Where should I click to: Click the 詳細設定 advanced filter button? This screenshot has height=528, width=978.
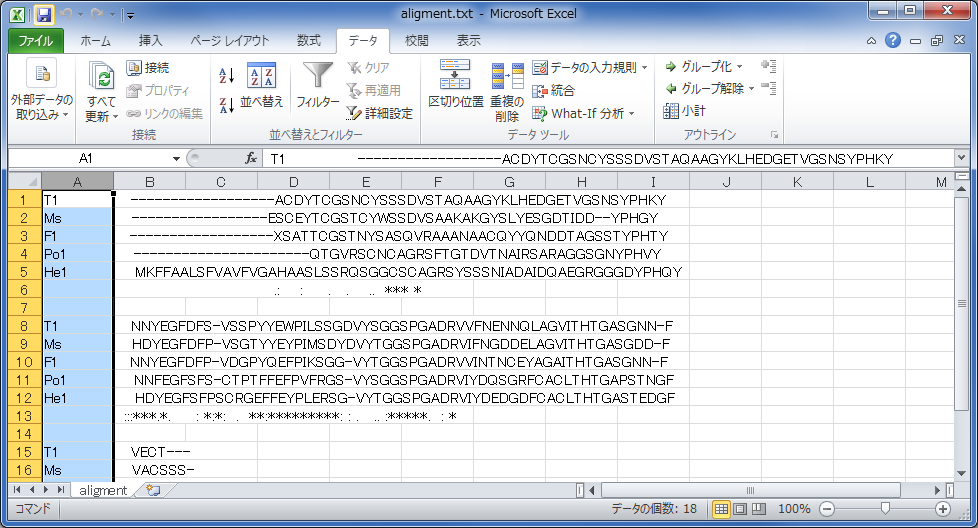point(380,113)
